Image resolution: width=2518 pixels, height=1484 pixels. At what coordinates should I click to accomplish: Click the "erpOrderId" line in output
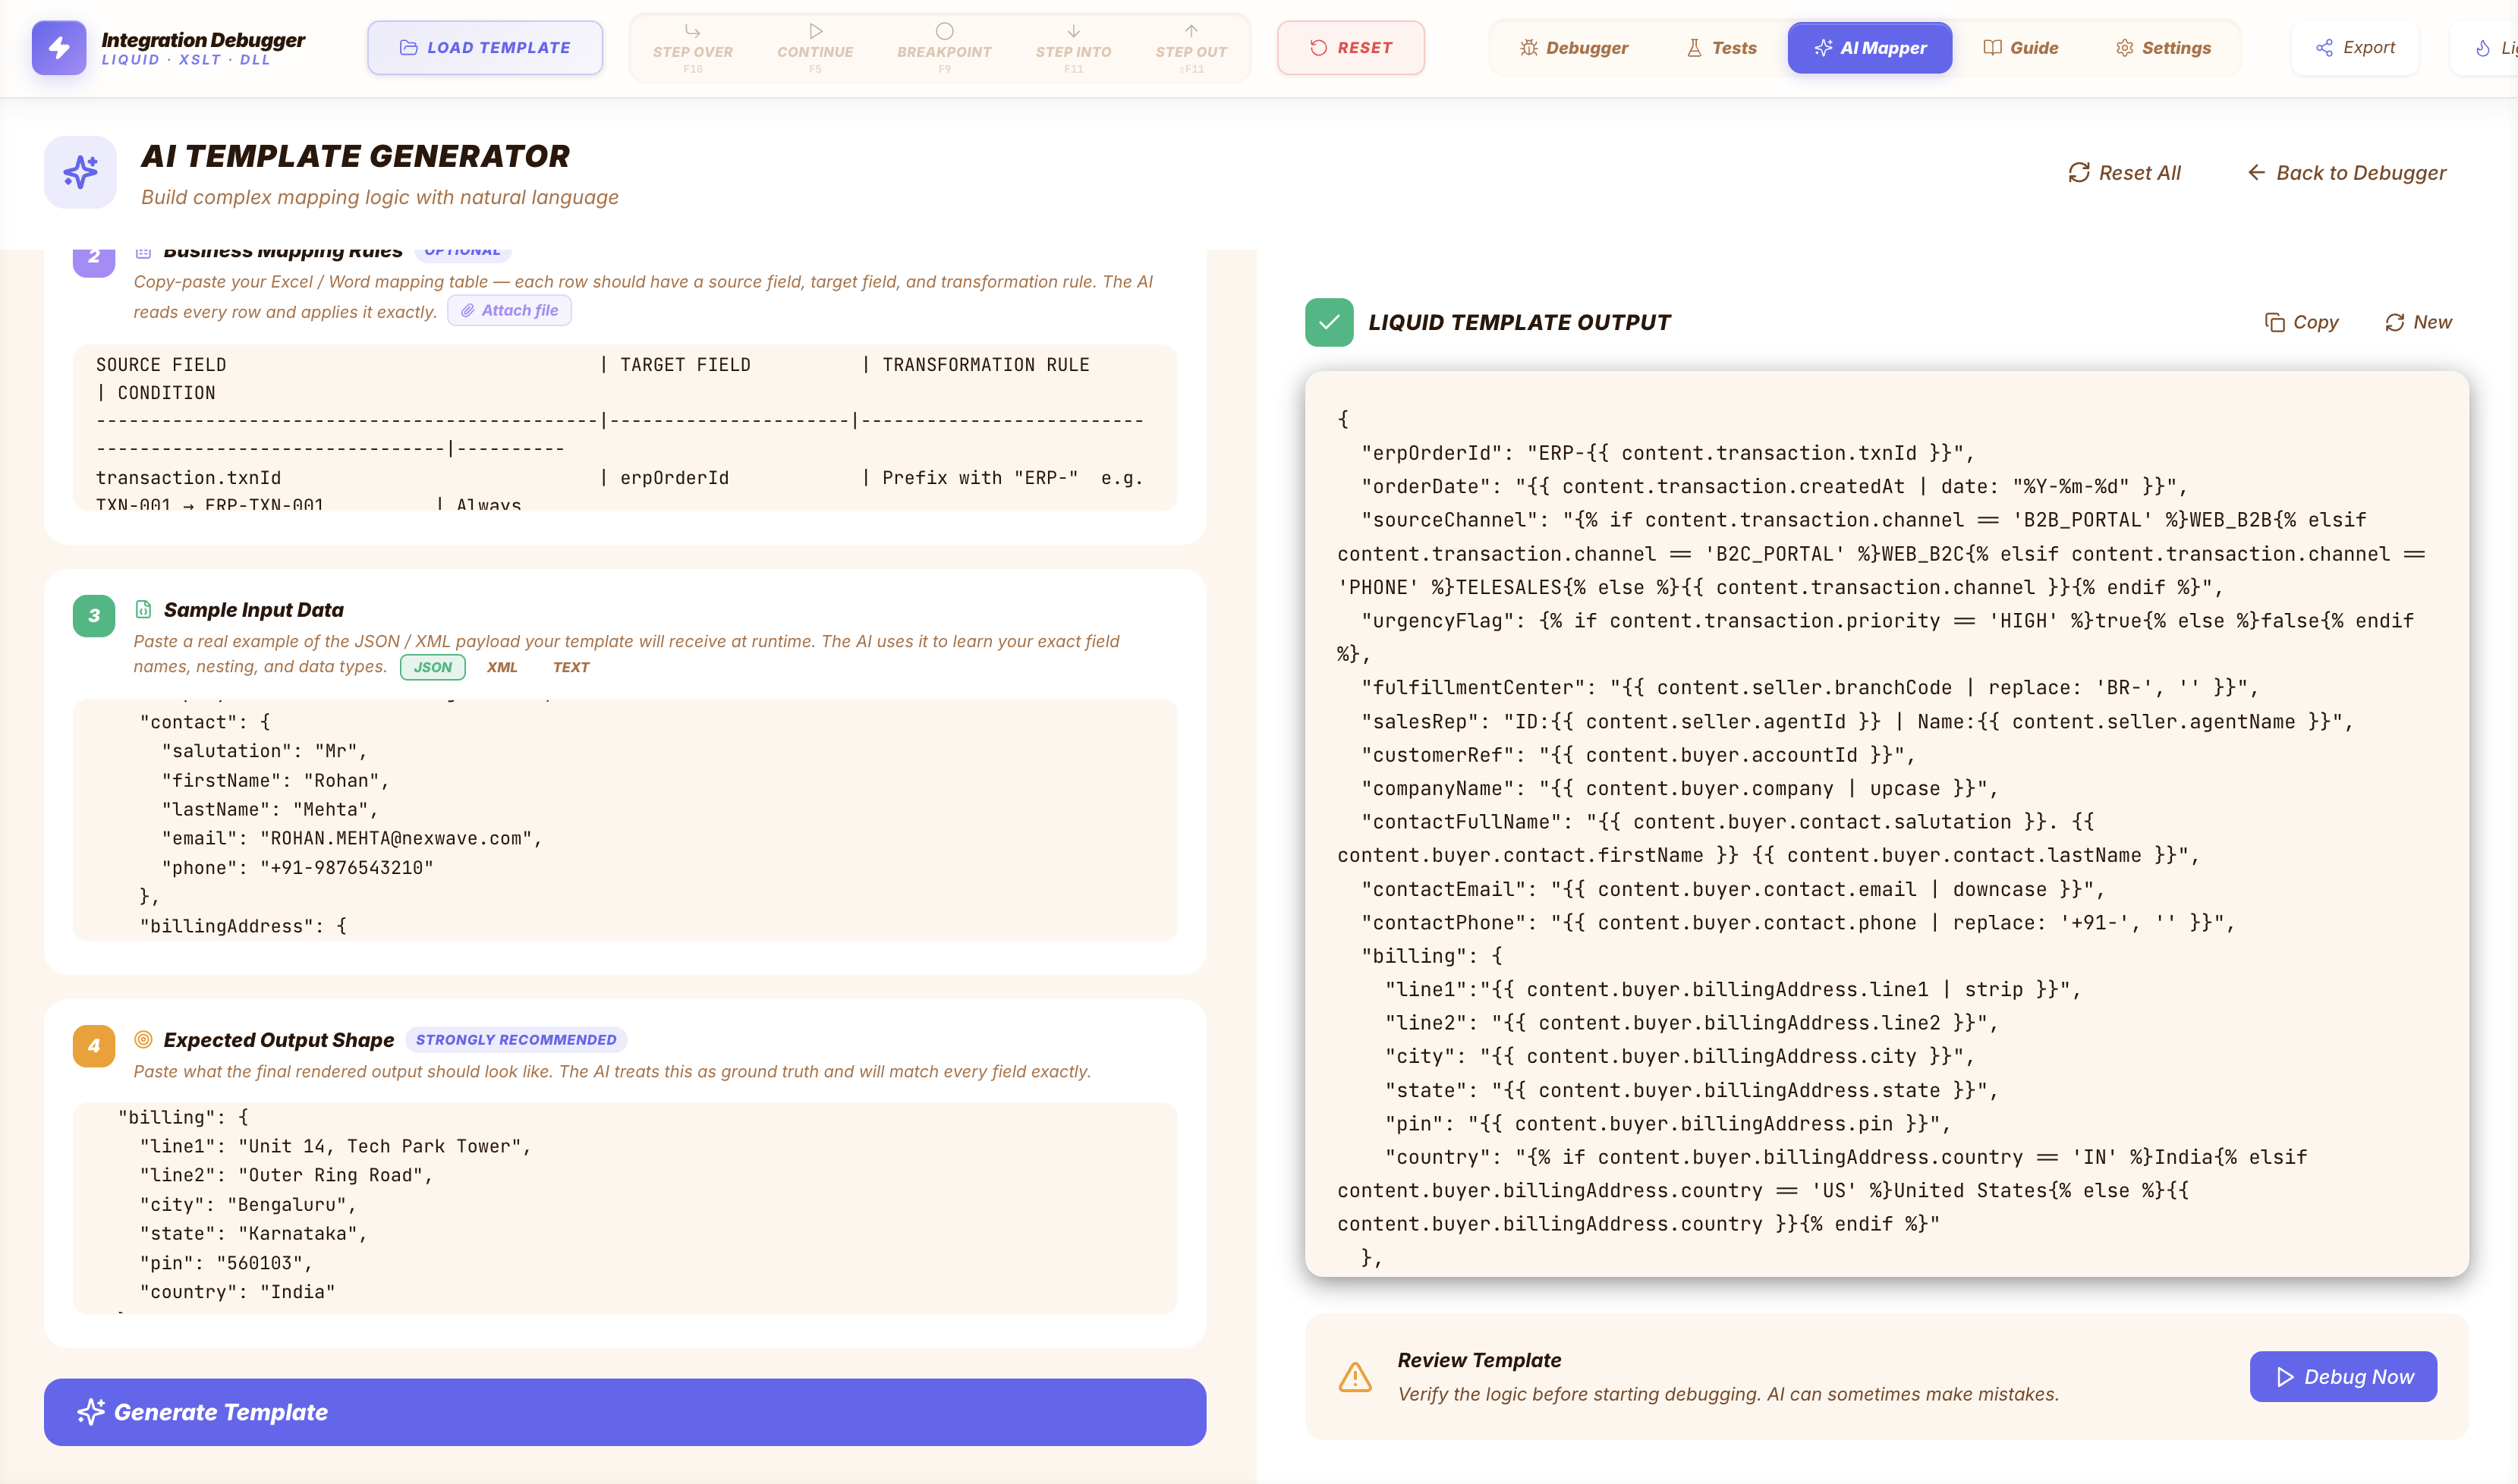1668,453
